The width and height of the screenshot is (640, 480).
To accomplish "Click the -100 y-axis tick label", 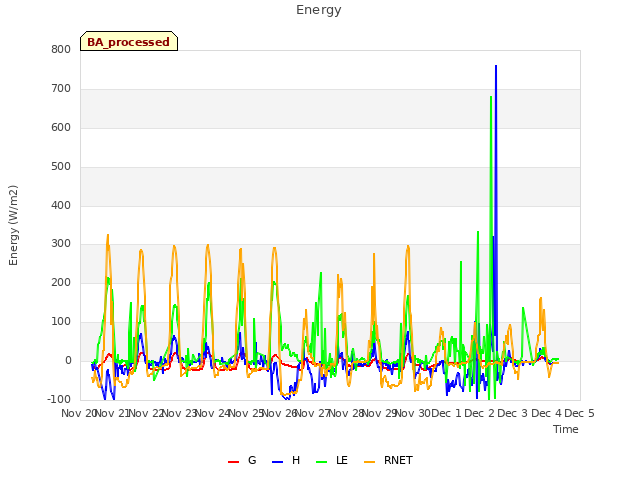I will tap(59, 399).
